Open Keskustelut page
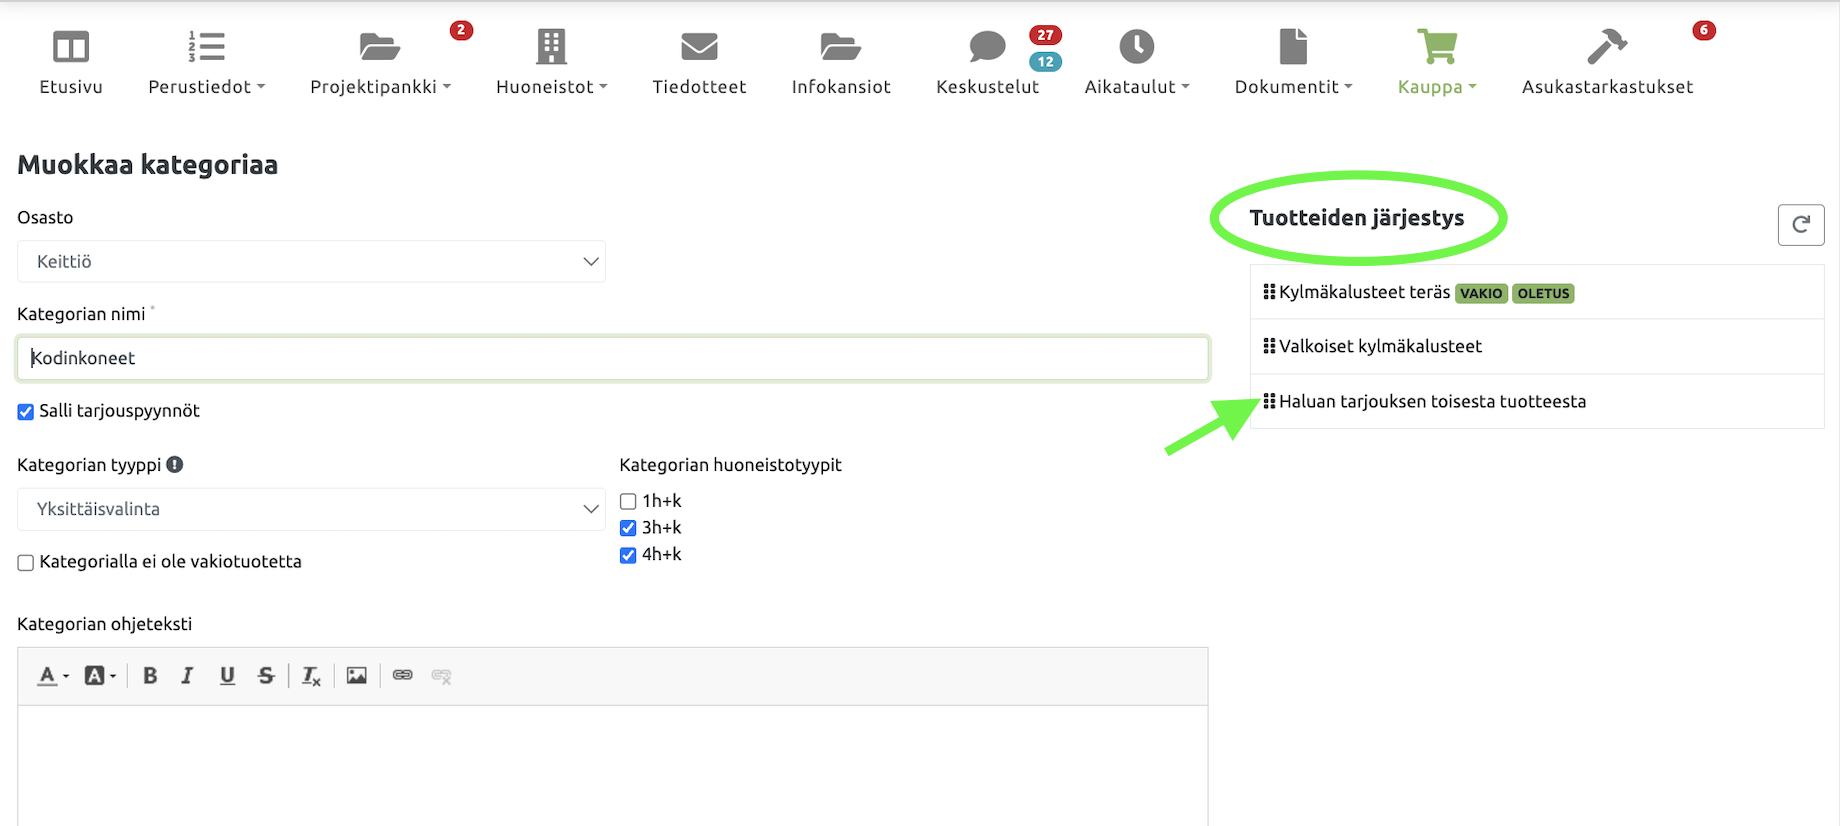The height and width of the screenshot is (826, 1840). pyautogui.click(x=987, y=62)
